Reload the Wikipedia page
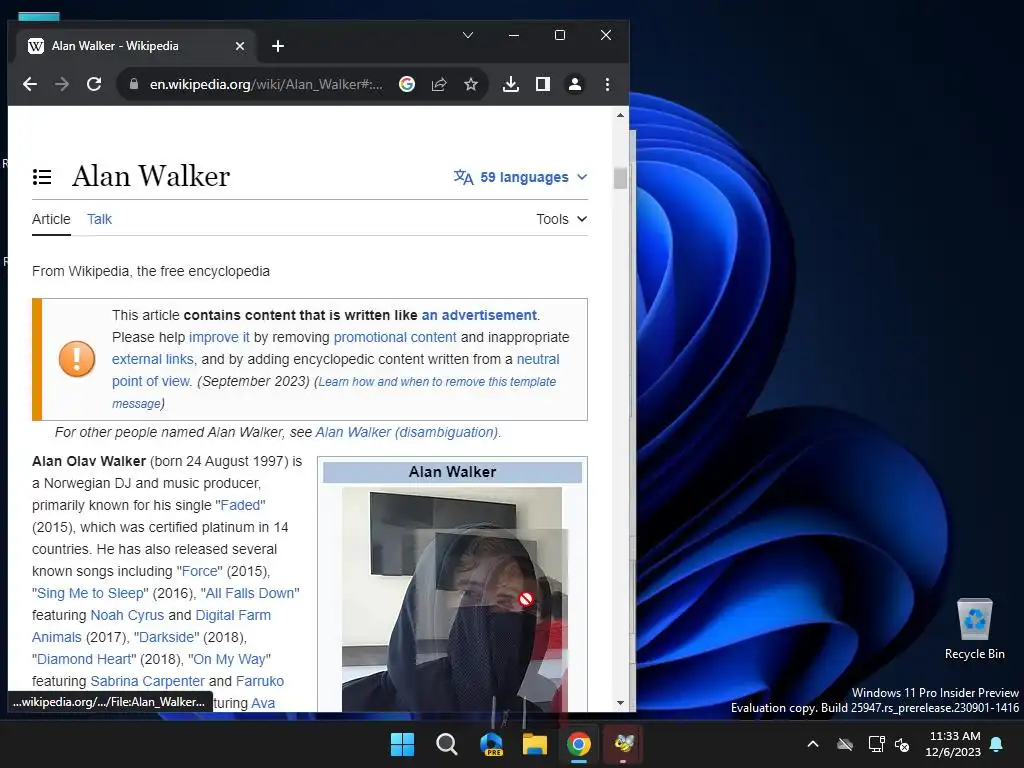The image size is (1024, 768). coord(94,84)
